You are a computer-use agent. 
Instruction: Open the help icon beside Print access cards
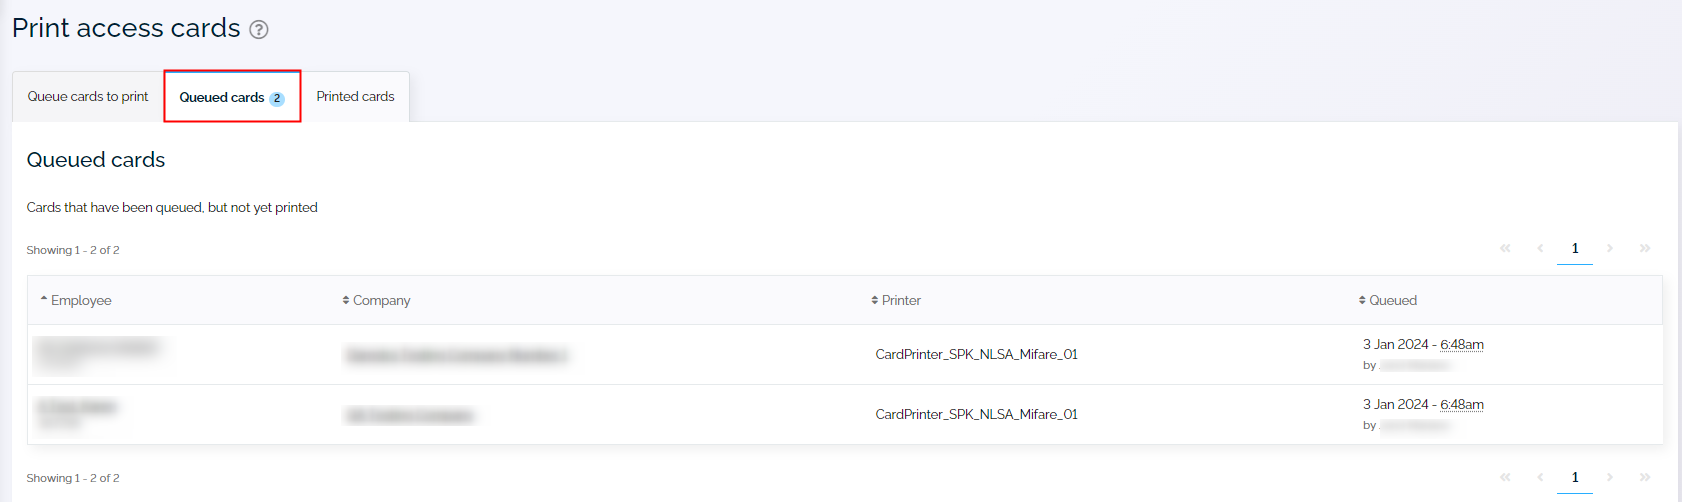[x=259, y=30]
